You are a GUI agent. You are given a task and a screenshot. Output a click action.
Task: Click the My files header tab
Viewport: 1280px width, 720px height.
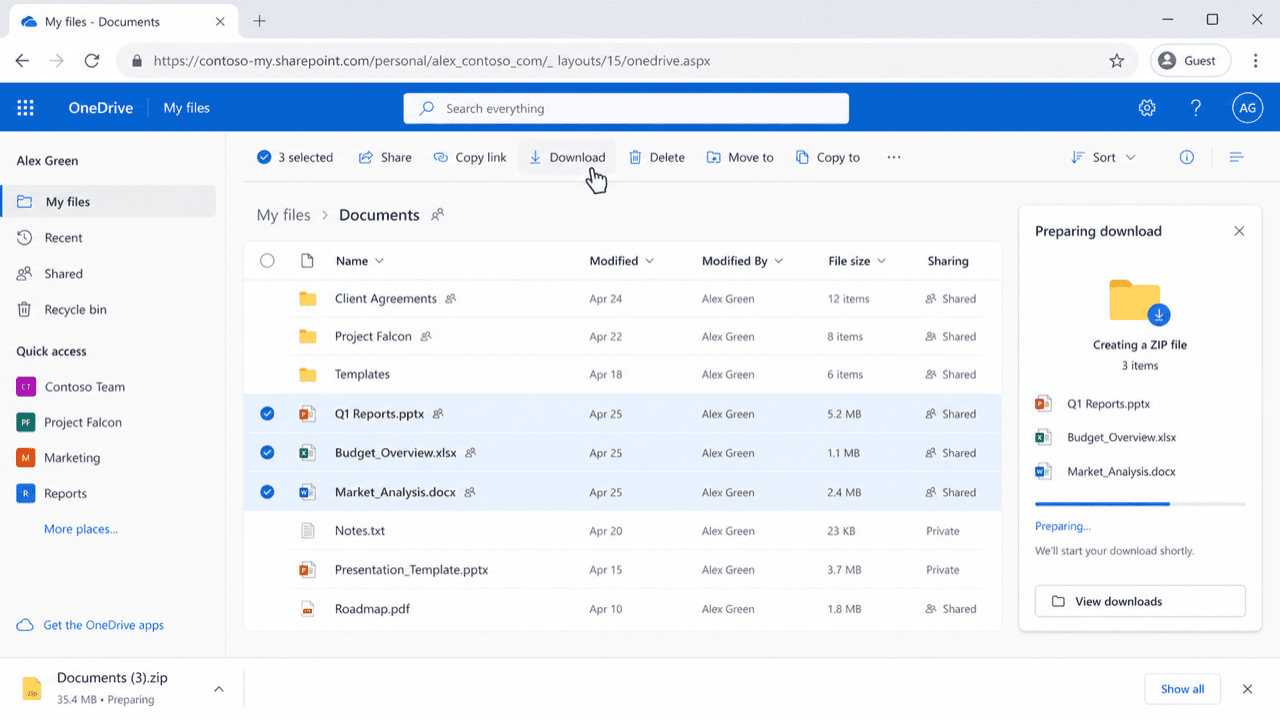187,108
